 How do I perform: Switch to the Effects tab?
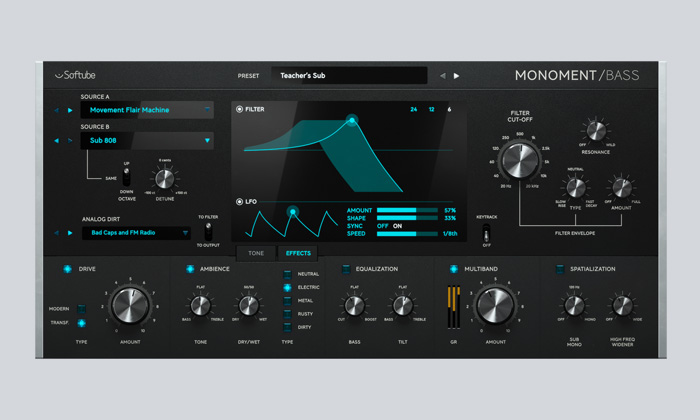coord(298,253)
